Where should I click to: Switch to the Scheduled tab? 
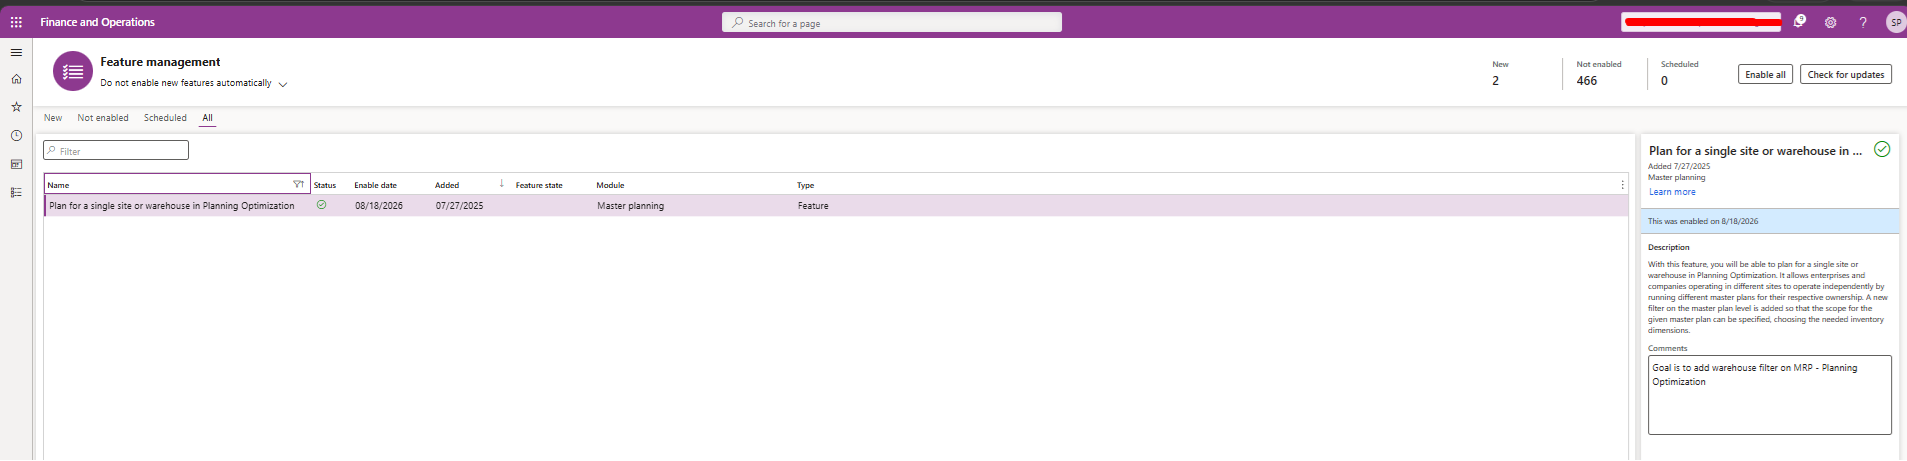[x=165, y=118]
